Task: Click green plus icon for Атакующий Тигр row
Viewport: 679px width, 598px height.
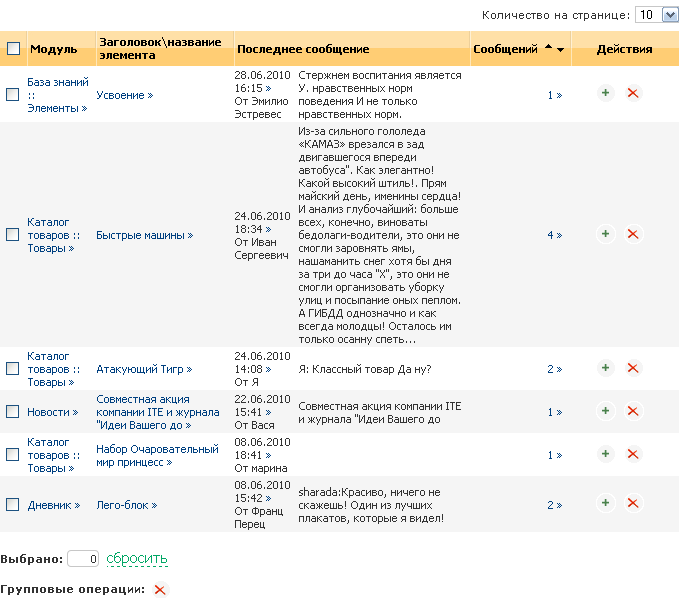Action: pyautogui.click(x=605, y=369)
